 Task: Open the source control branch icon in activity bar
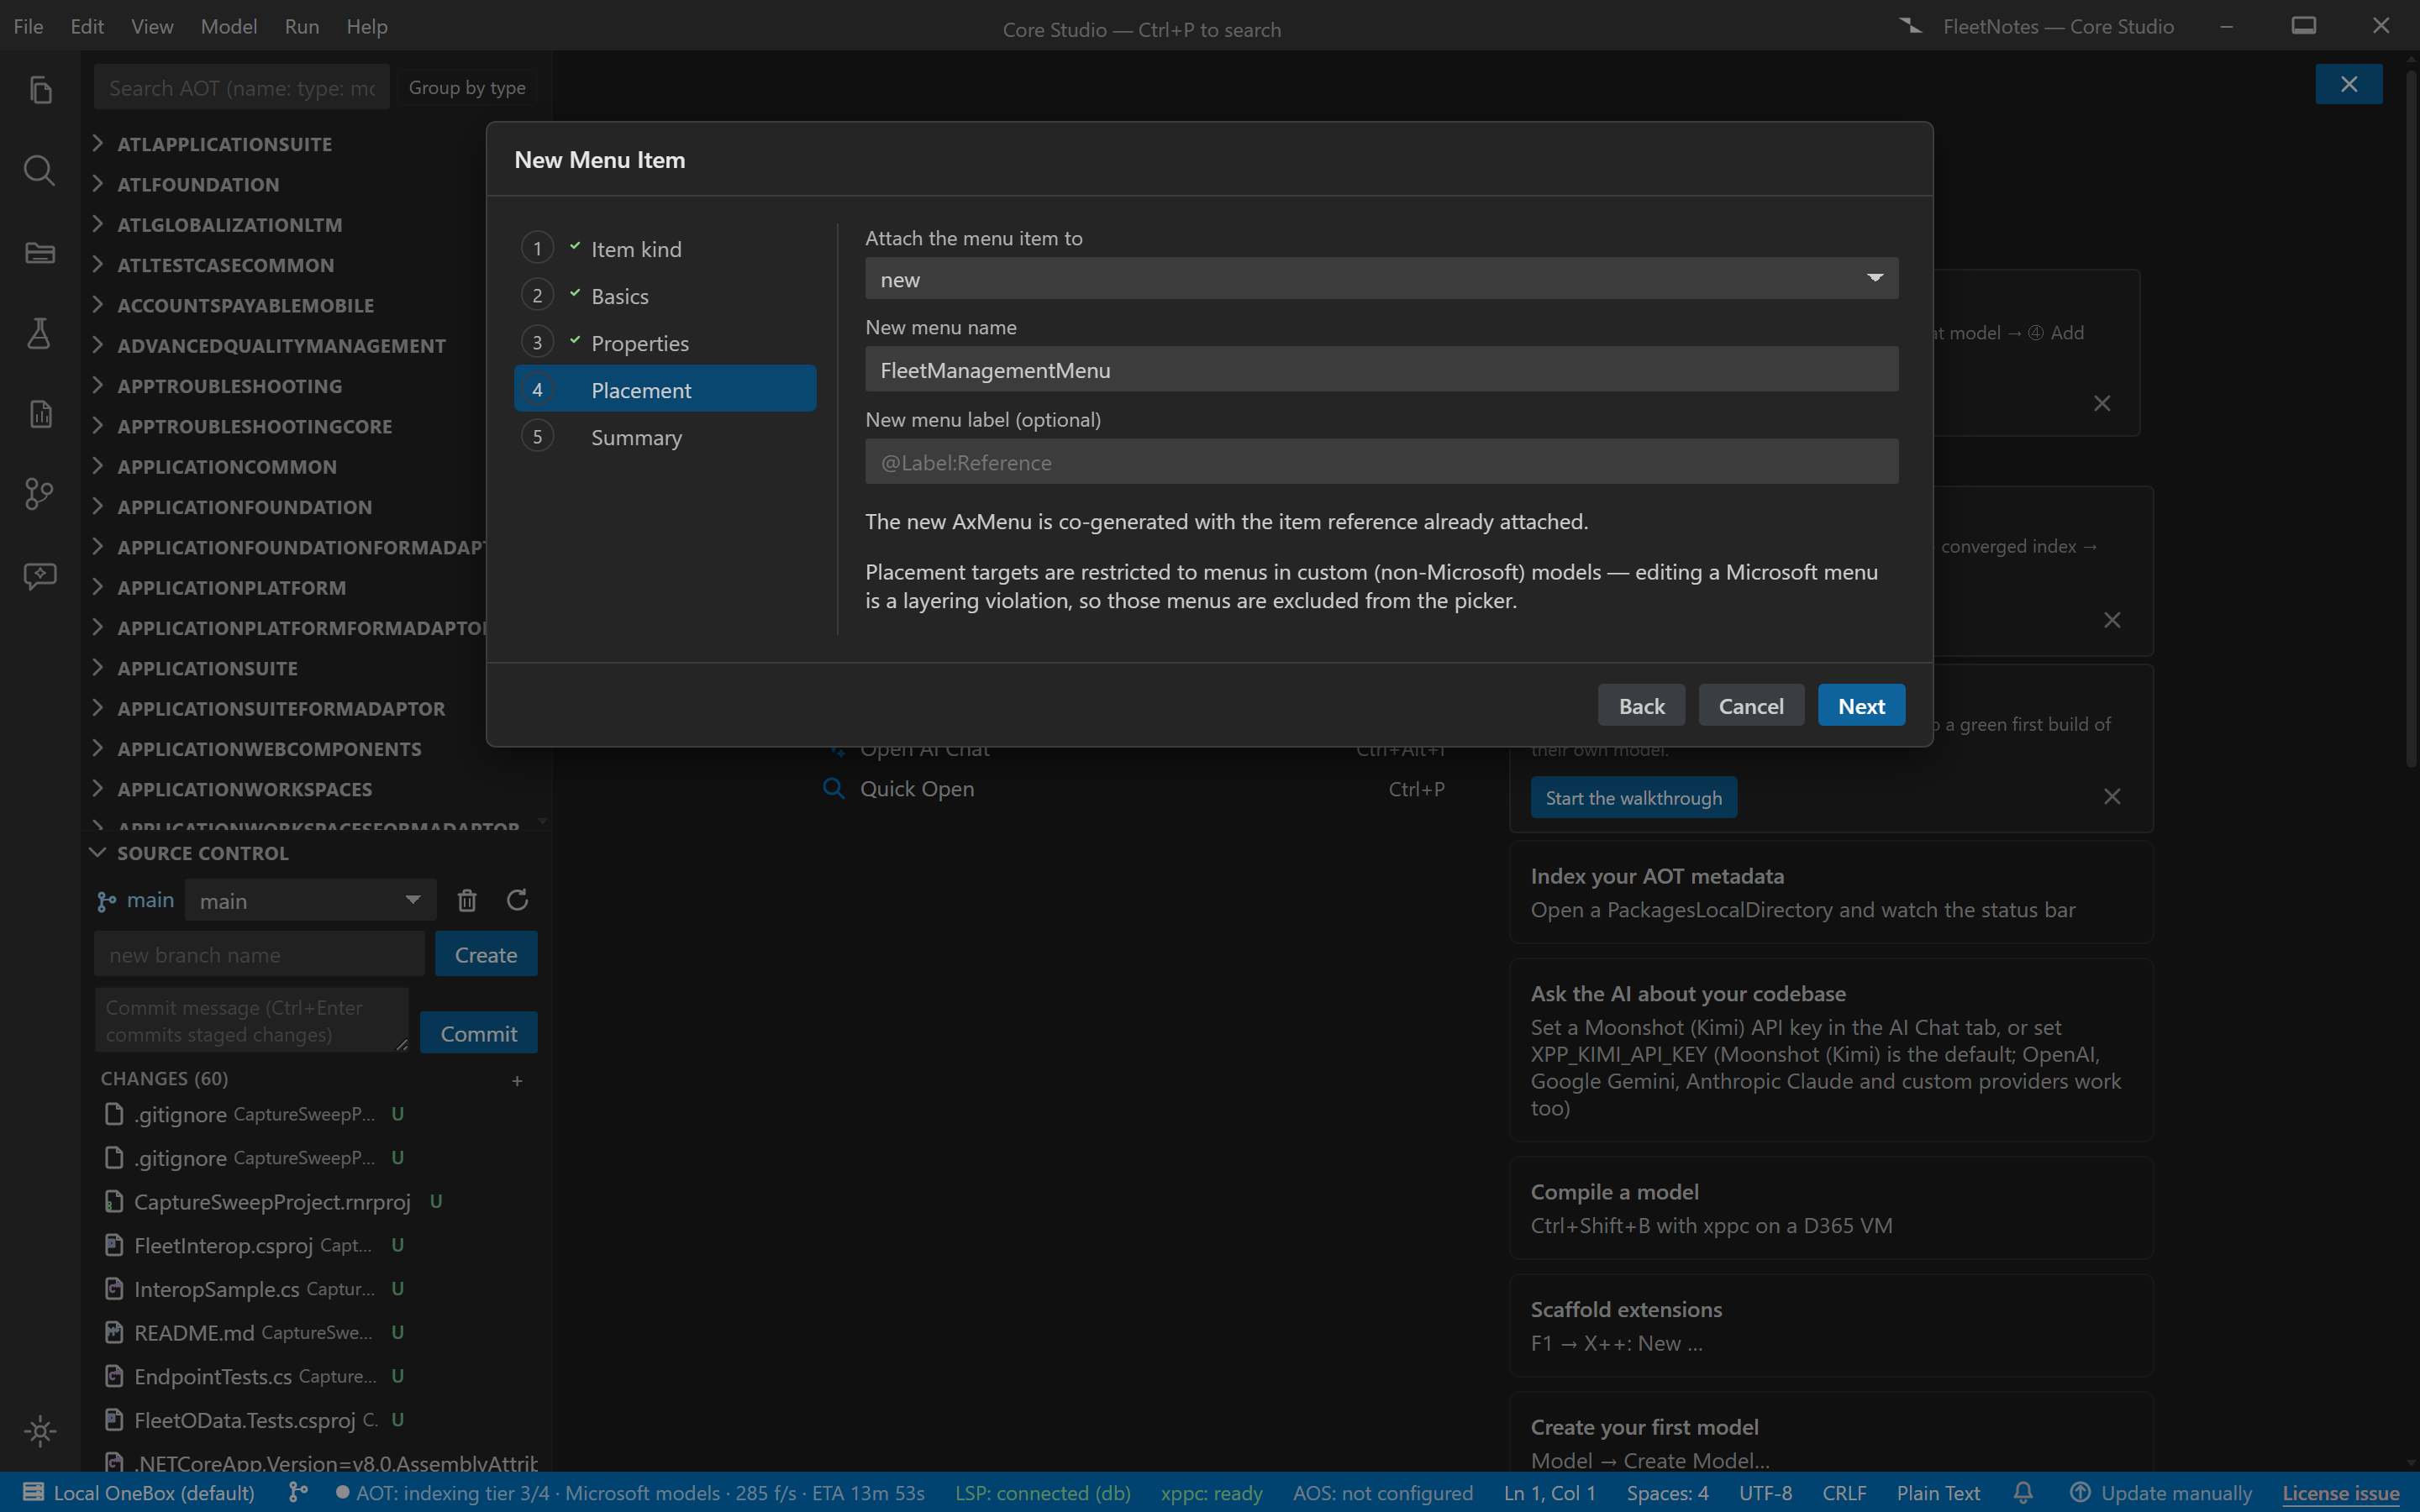[40, 494]
